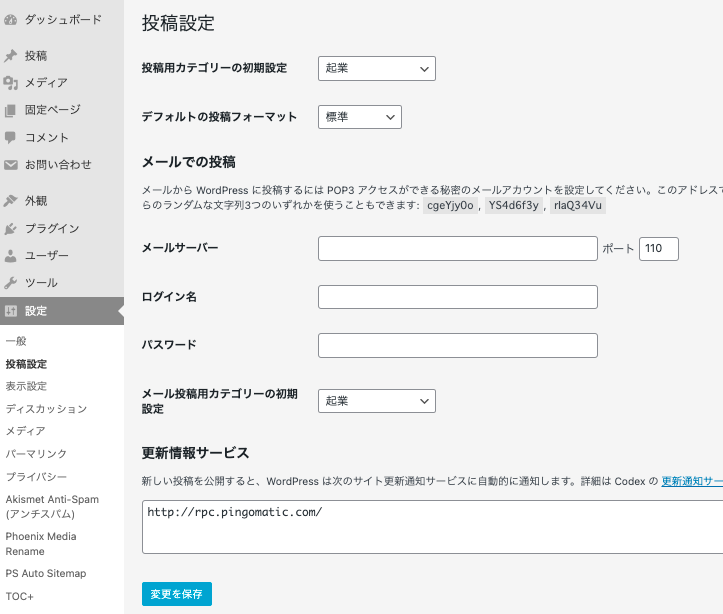Go to パーマリンク settings

36,454
